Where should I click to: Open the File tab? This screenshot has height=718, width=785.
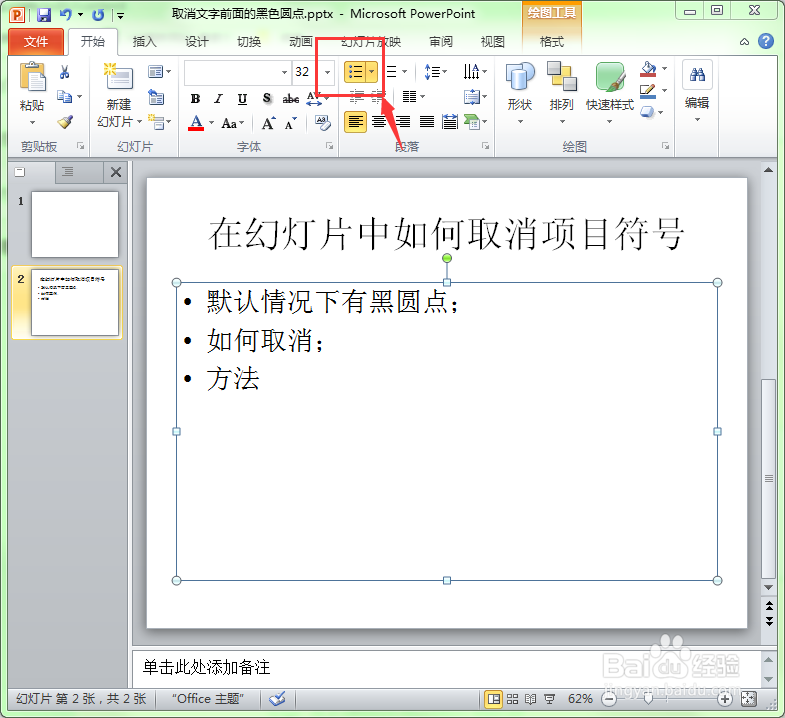pos(36,42)
